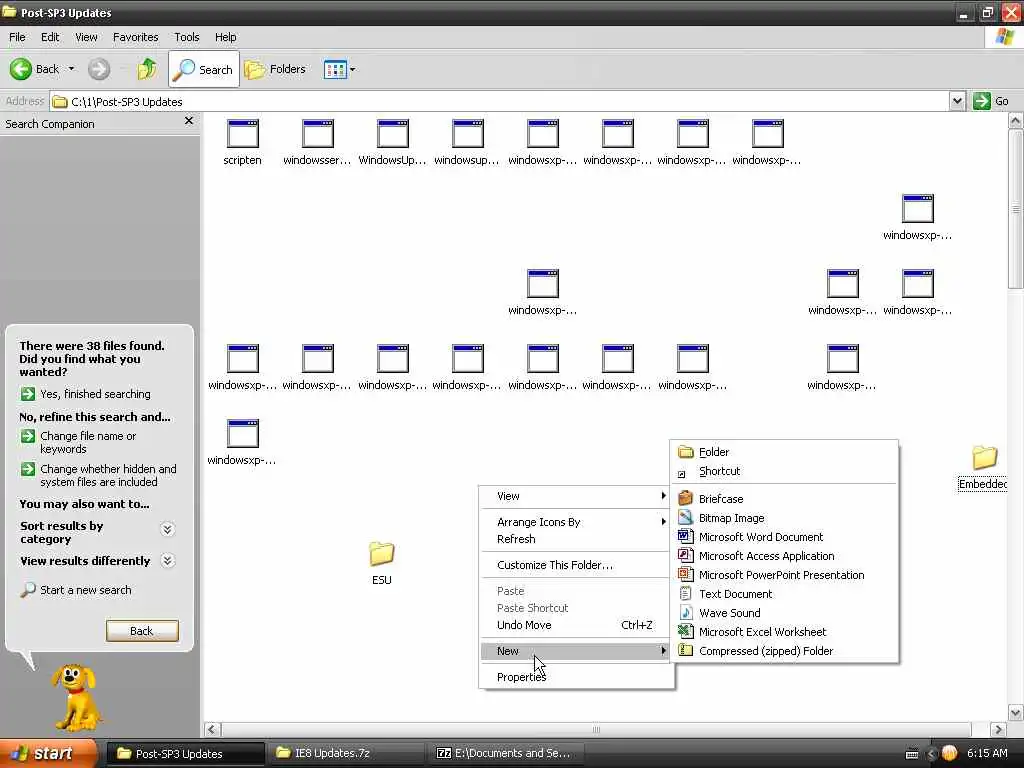
Task: Click the search assistant dog character
Action: 76,697
